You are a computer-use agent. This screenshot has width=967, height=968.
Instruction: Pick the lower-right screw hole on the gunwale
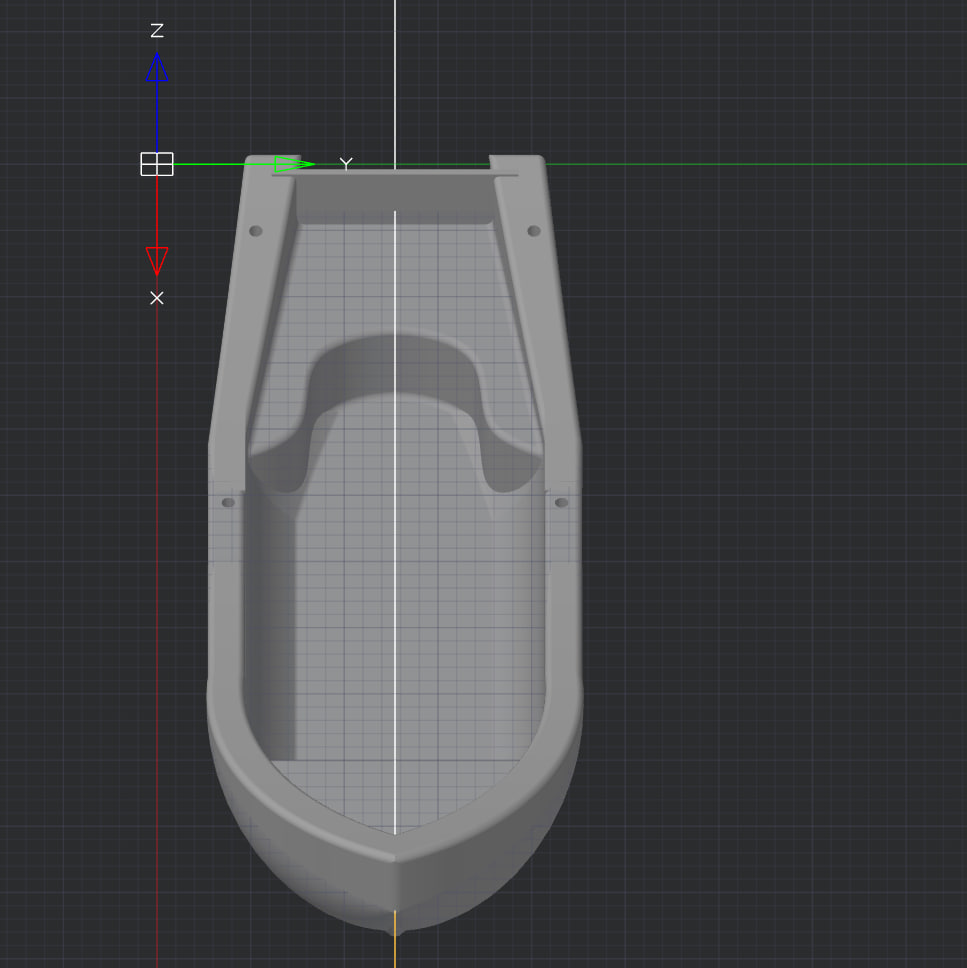click(561, 502)
